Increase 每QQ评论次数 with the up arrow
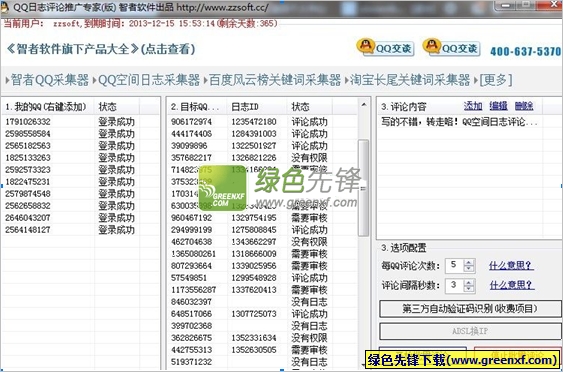This screenshot has height=372, width=563. coord(468,262)
